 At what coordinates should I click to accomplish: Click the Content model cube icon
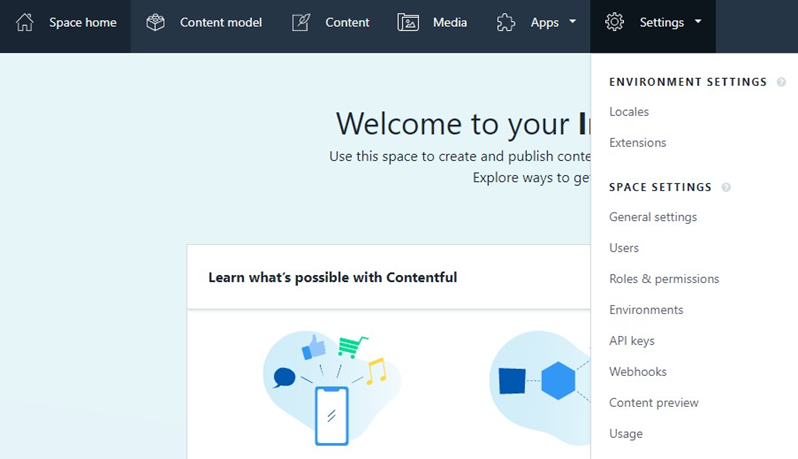point(155,22)
